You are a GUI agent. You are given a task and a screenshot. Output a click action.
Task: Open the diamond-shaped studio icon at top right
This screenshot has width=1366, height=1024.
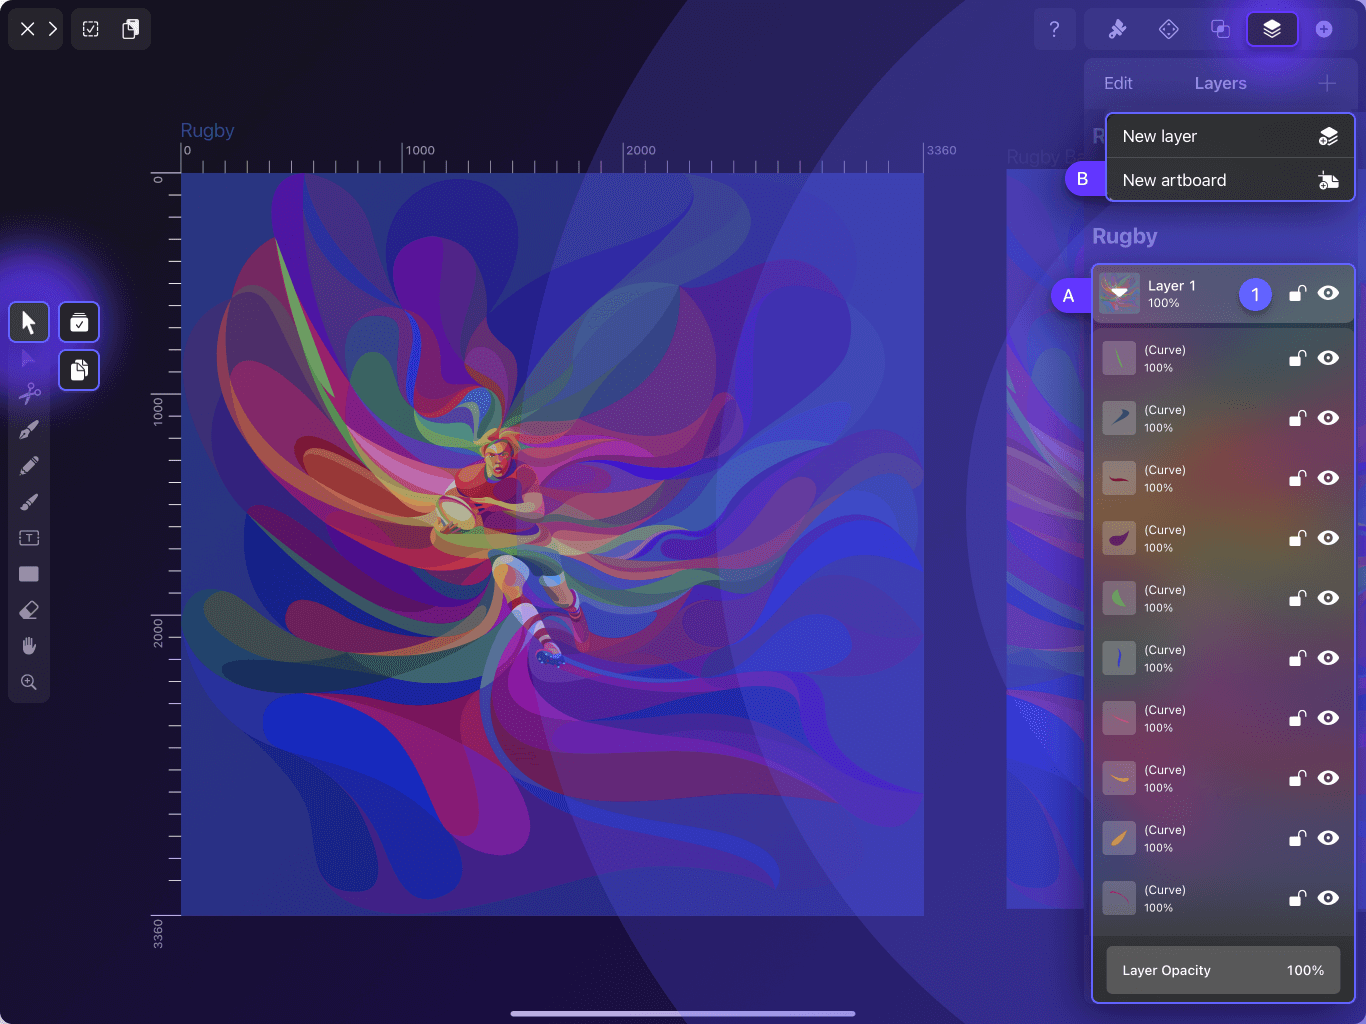[x=1168, y=29]
